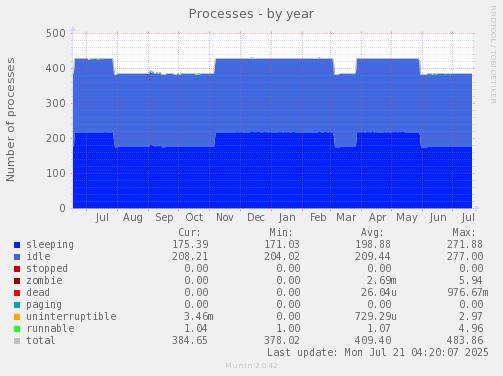Image resolution: width=503 pixels, height=376 pixels.
Task: Click the 'May' x-axis month label
Action: 407,218
